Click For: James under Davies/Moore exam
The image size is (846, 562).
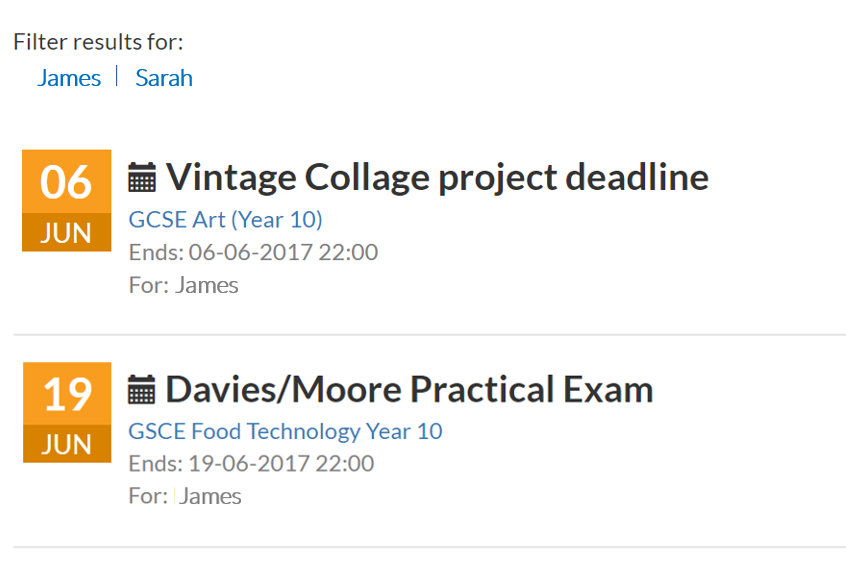pyautogui.click(x=185, y=496)
